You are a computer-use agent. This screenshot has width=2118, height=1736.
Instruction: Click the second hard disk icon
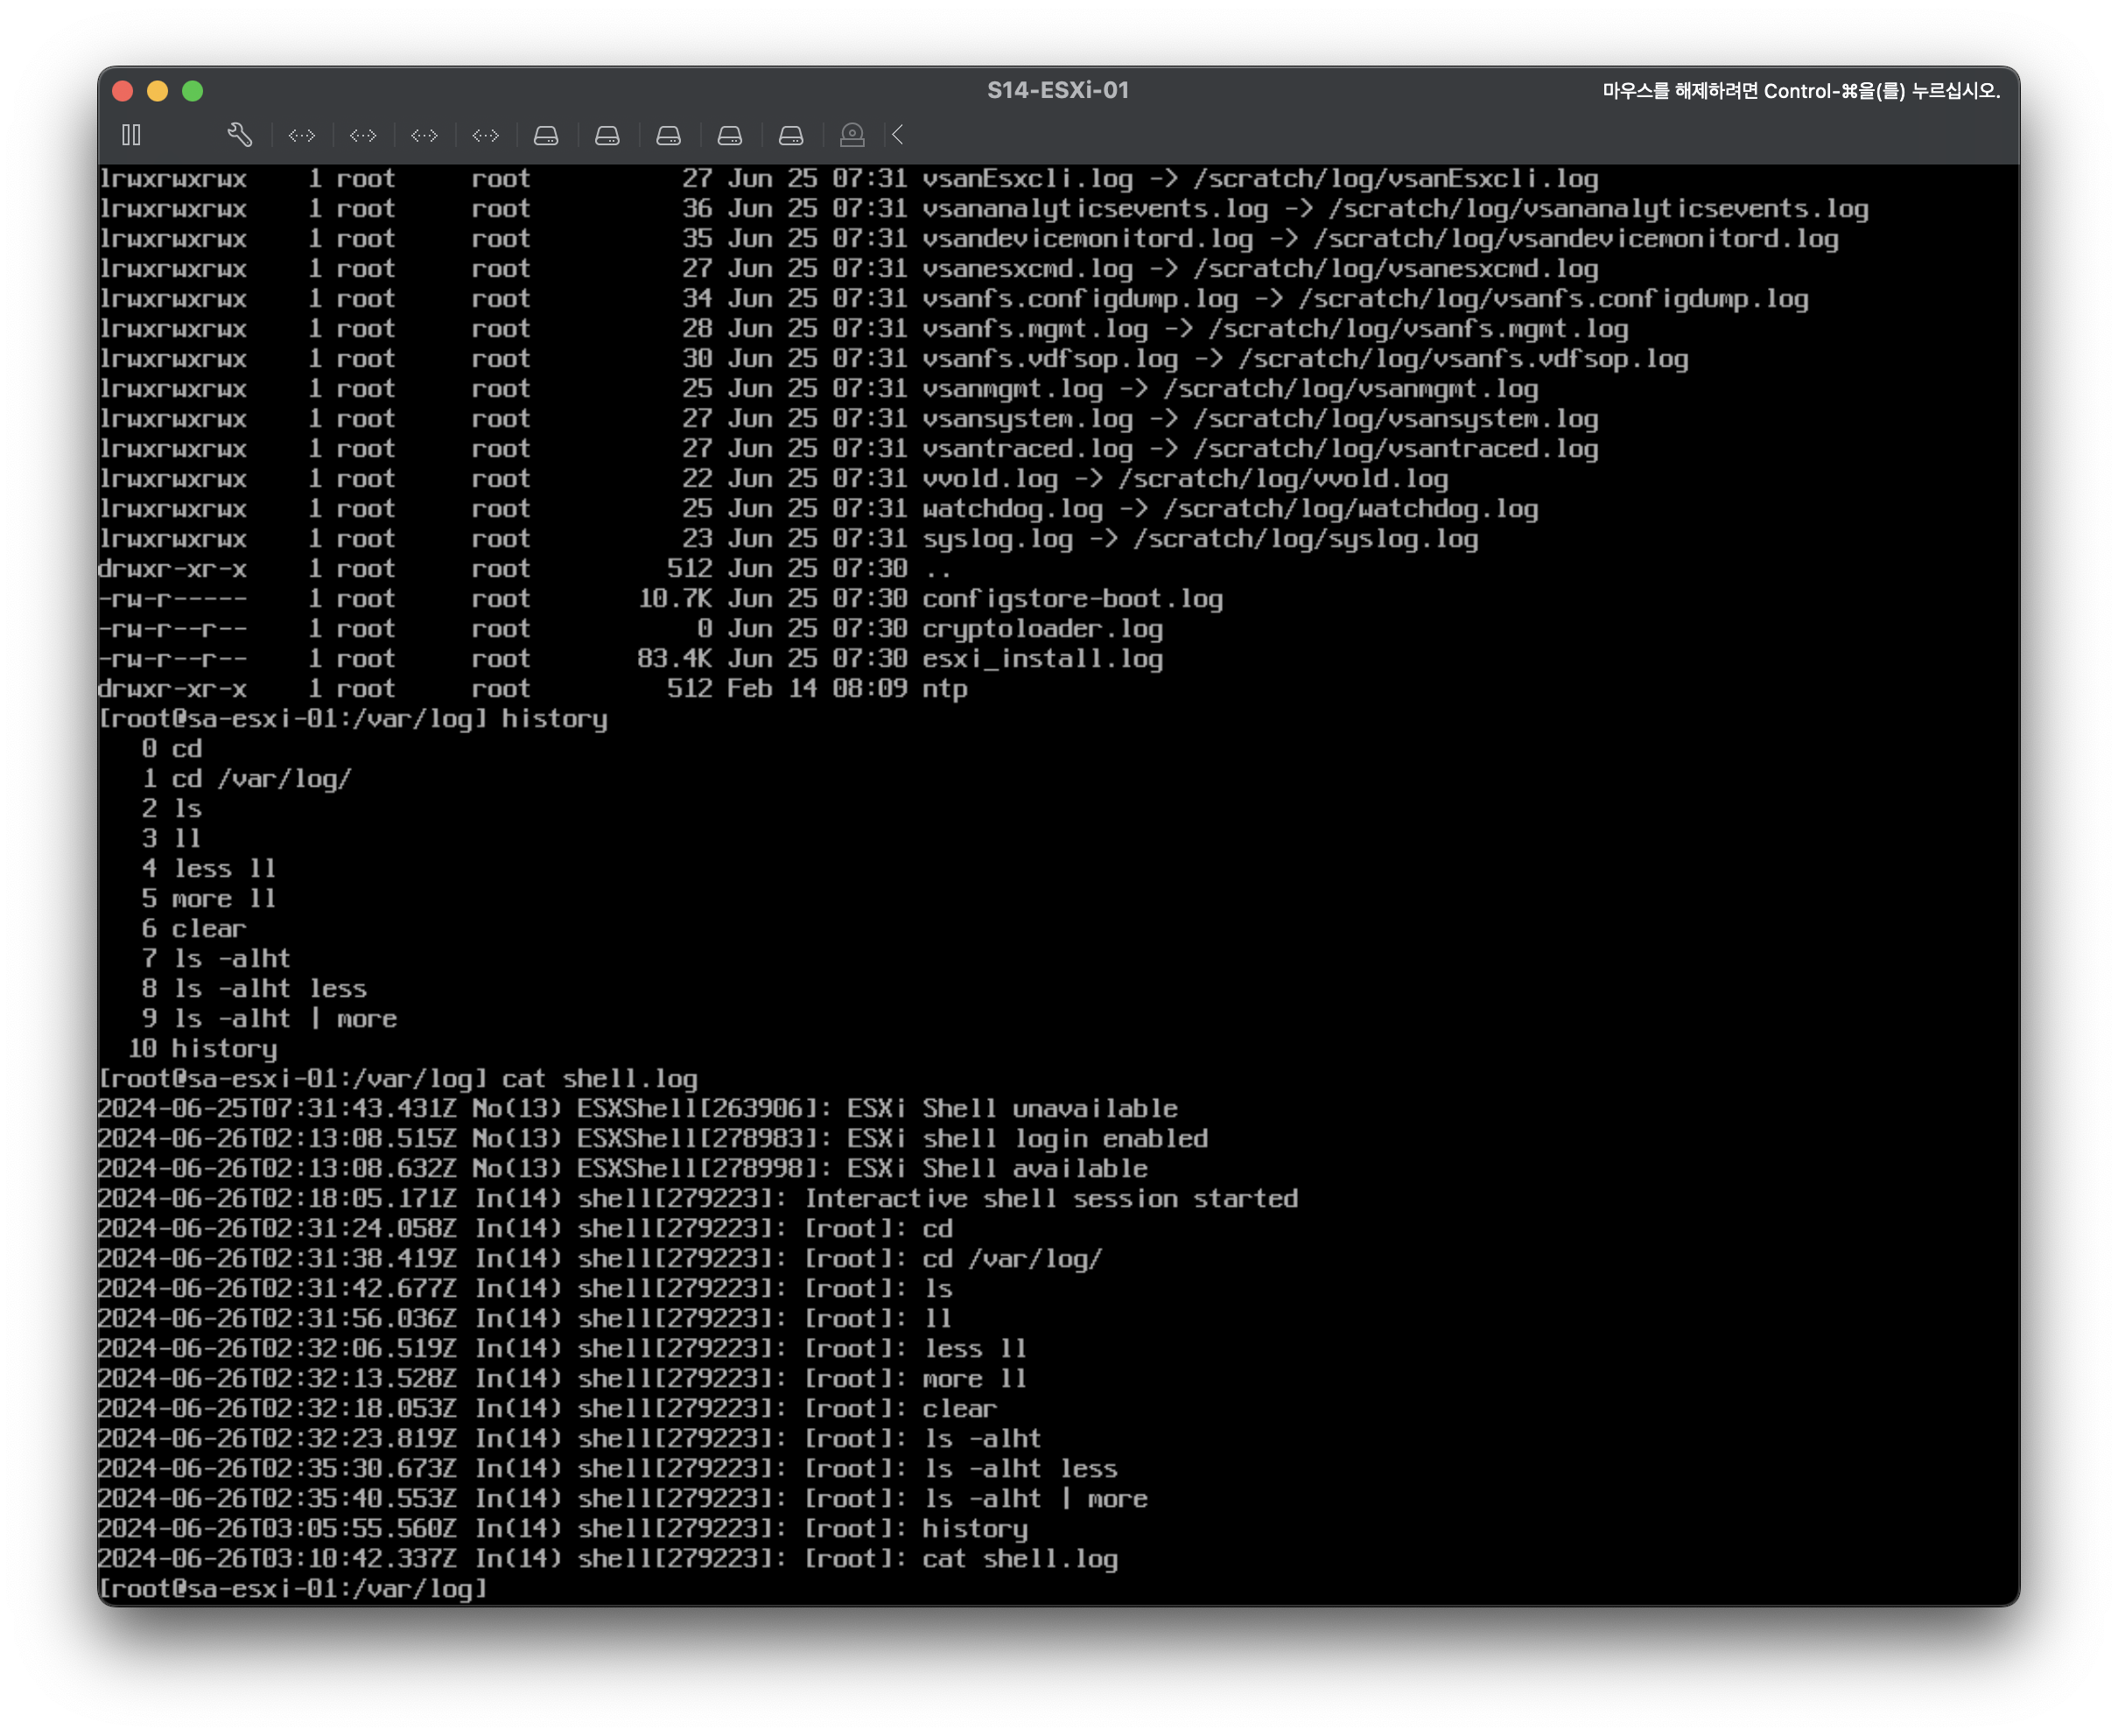607,135
